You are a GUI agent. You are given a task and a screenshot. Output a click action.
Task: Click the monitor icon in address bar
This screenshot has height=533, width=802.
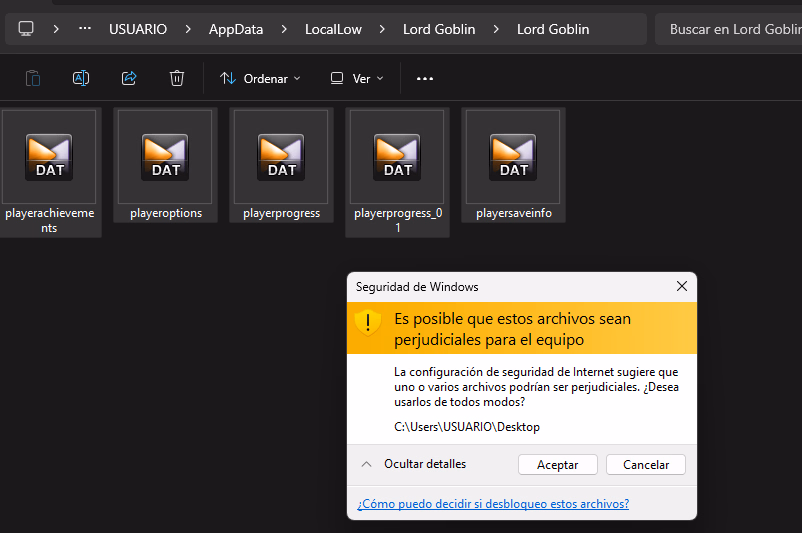click(26, 29)
